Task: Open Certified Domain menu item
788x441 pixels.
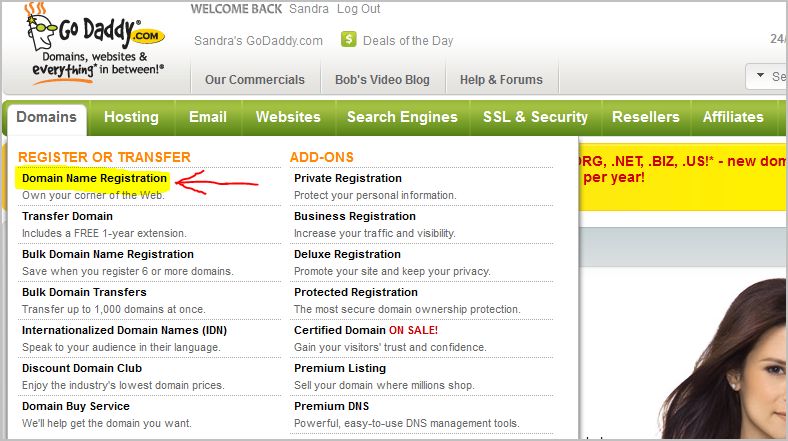Action: click(339, 330)
